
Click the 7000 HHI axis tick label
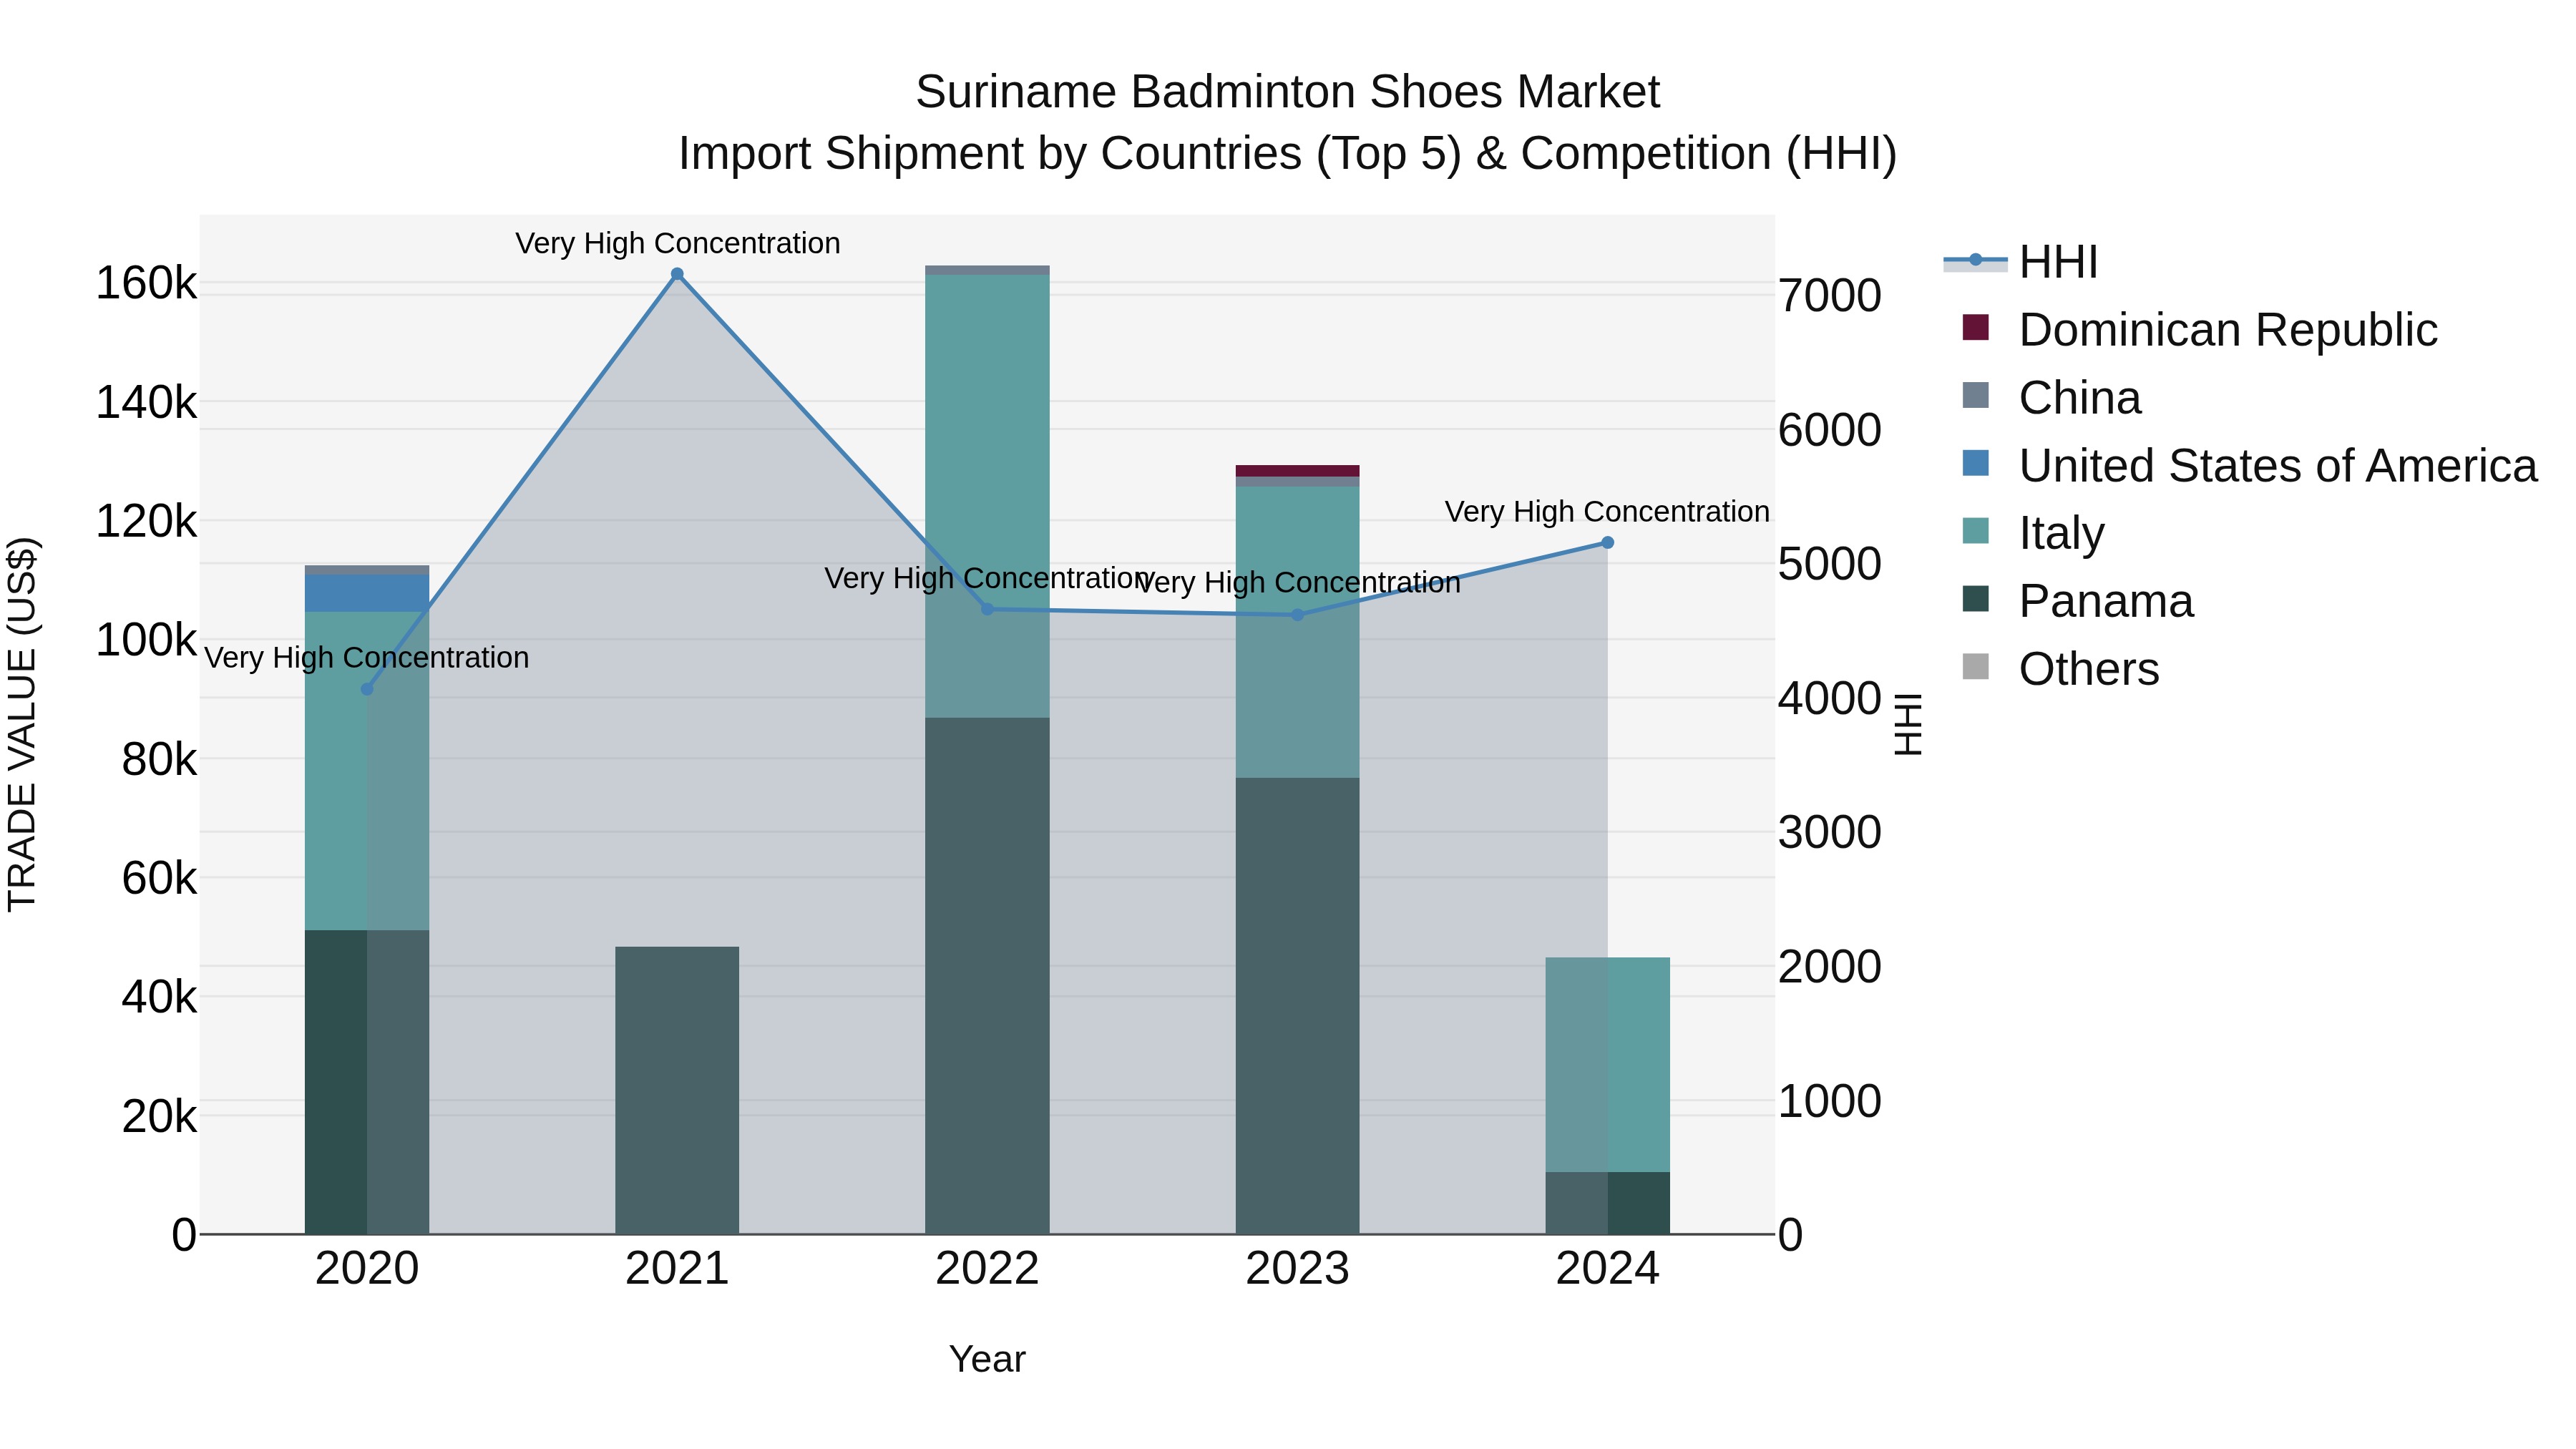point(1830,296)
